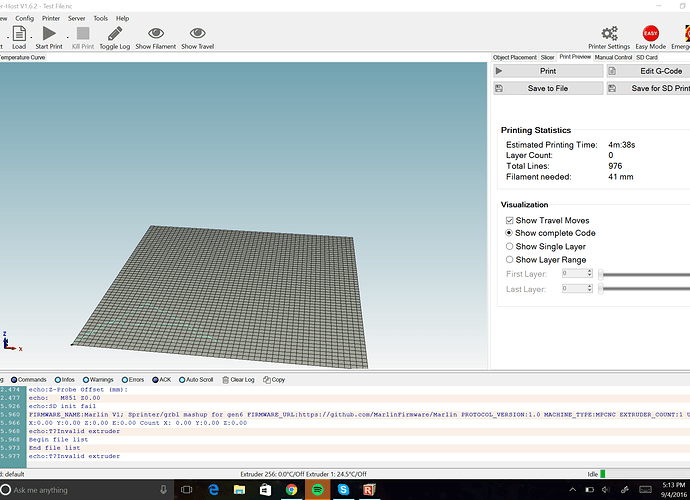Click Clear Log trash button
The height and width of the screenshot is (500, 690).
(x=239, y=380)
